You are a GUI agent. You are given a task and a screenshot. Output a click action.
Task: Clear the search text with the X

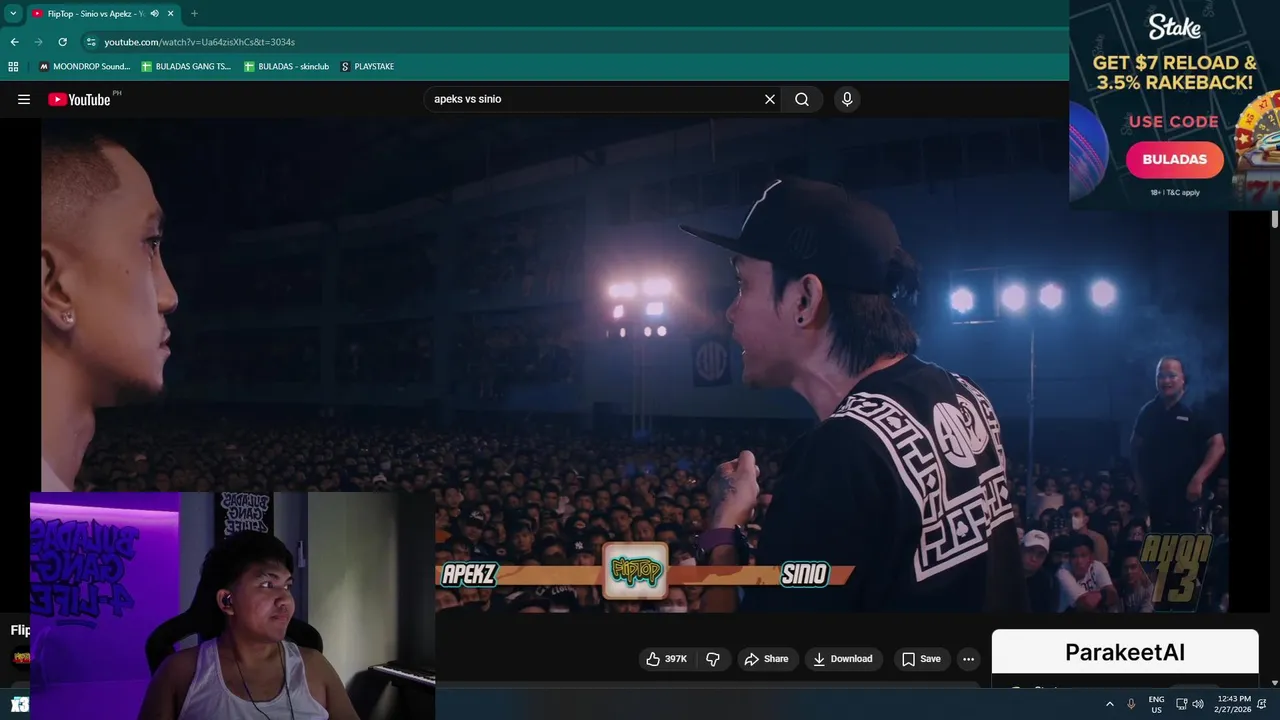(x=770, y=99)
